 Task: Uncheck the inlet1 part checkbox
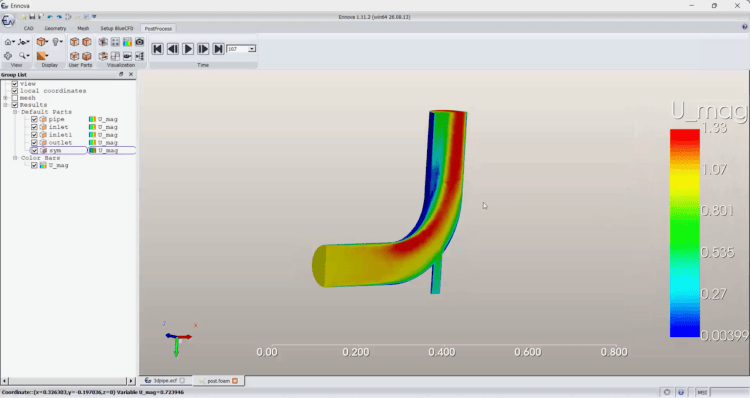click(x=34, y=134)
